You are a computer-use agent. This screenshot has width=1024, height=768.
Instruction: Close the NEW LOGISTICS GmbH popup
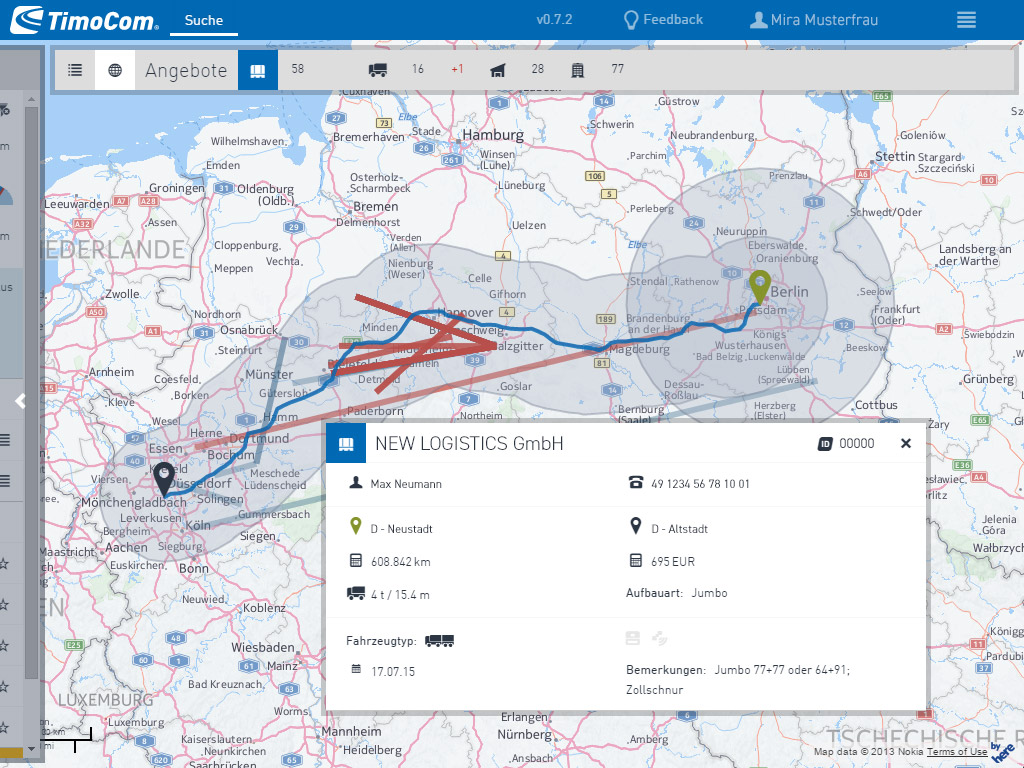click(x=906, y=443)
